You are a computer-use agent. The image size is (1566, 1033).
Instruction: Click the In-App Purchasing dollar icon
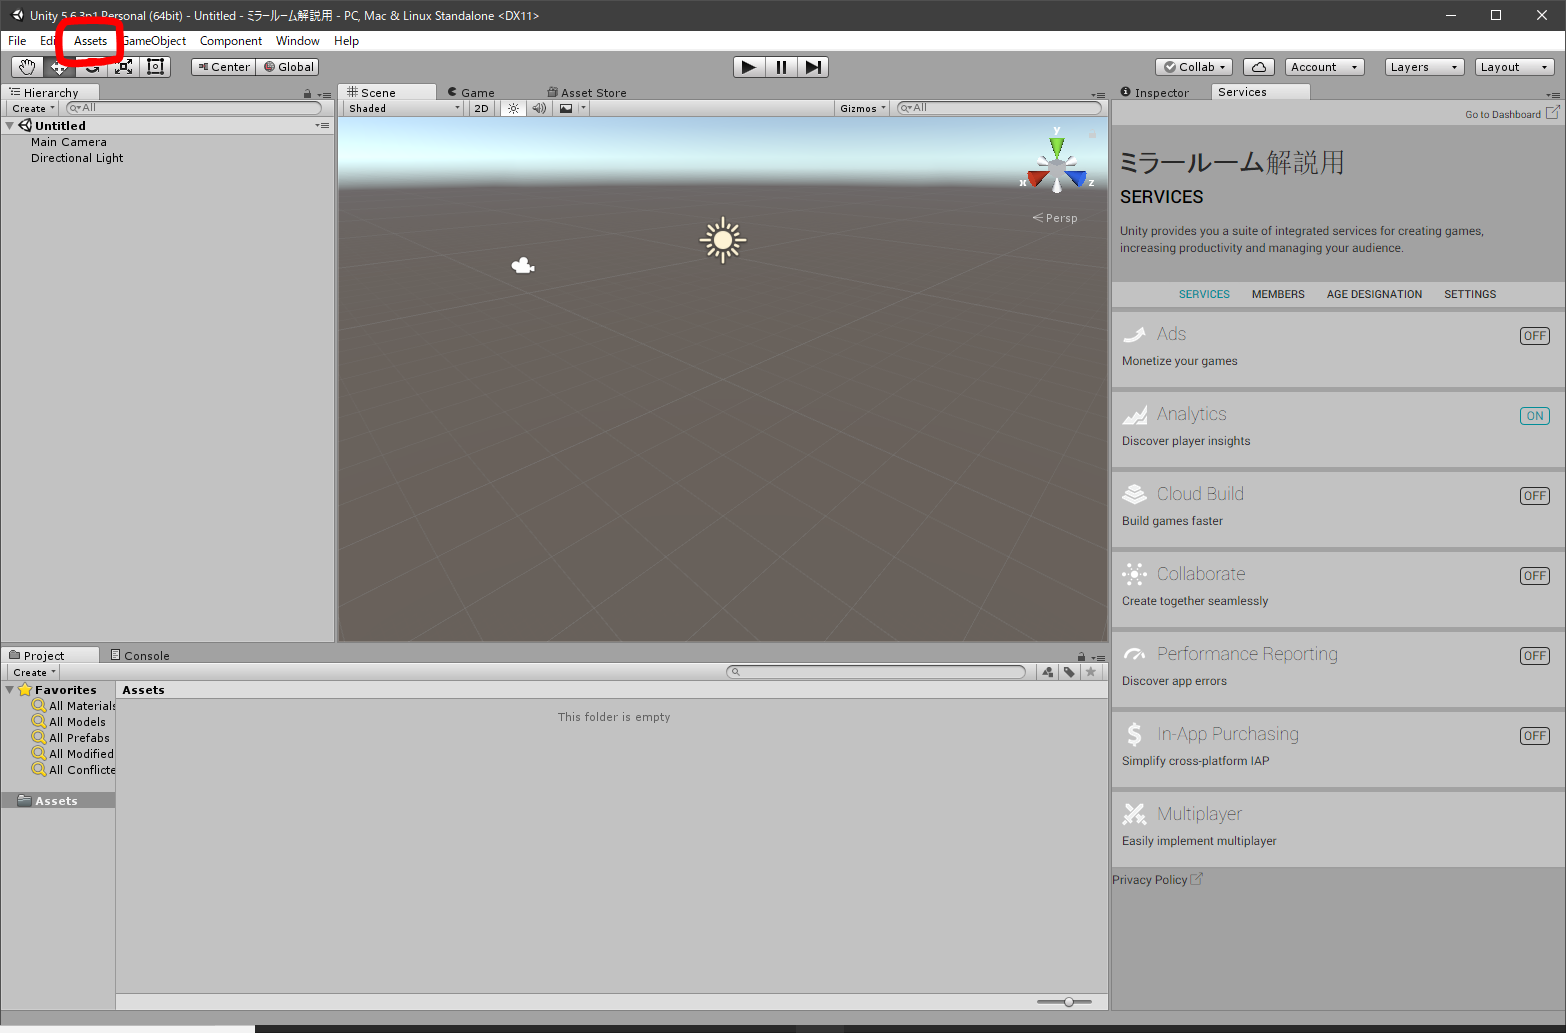(1134, 734)
